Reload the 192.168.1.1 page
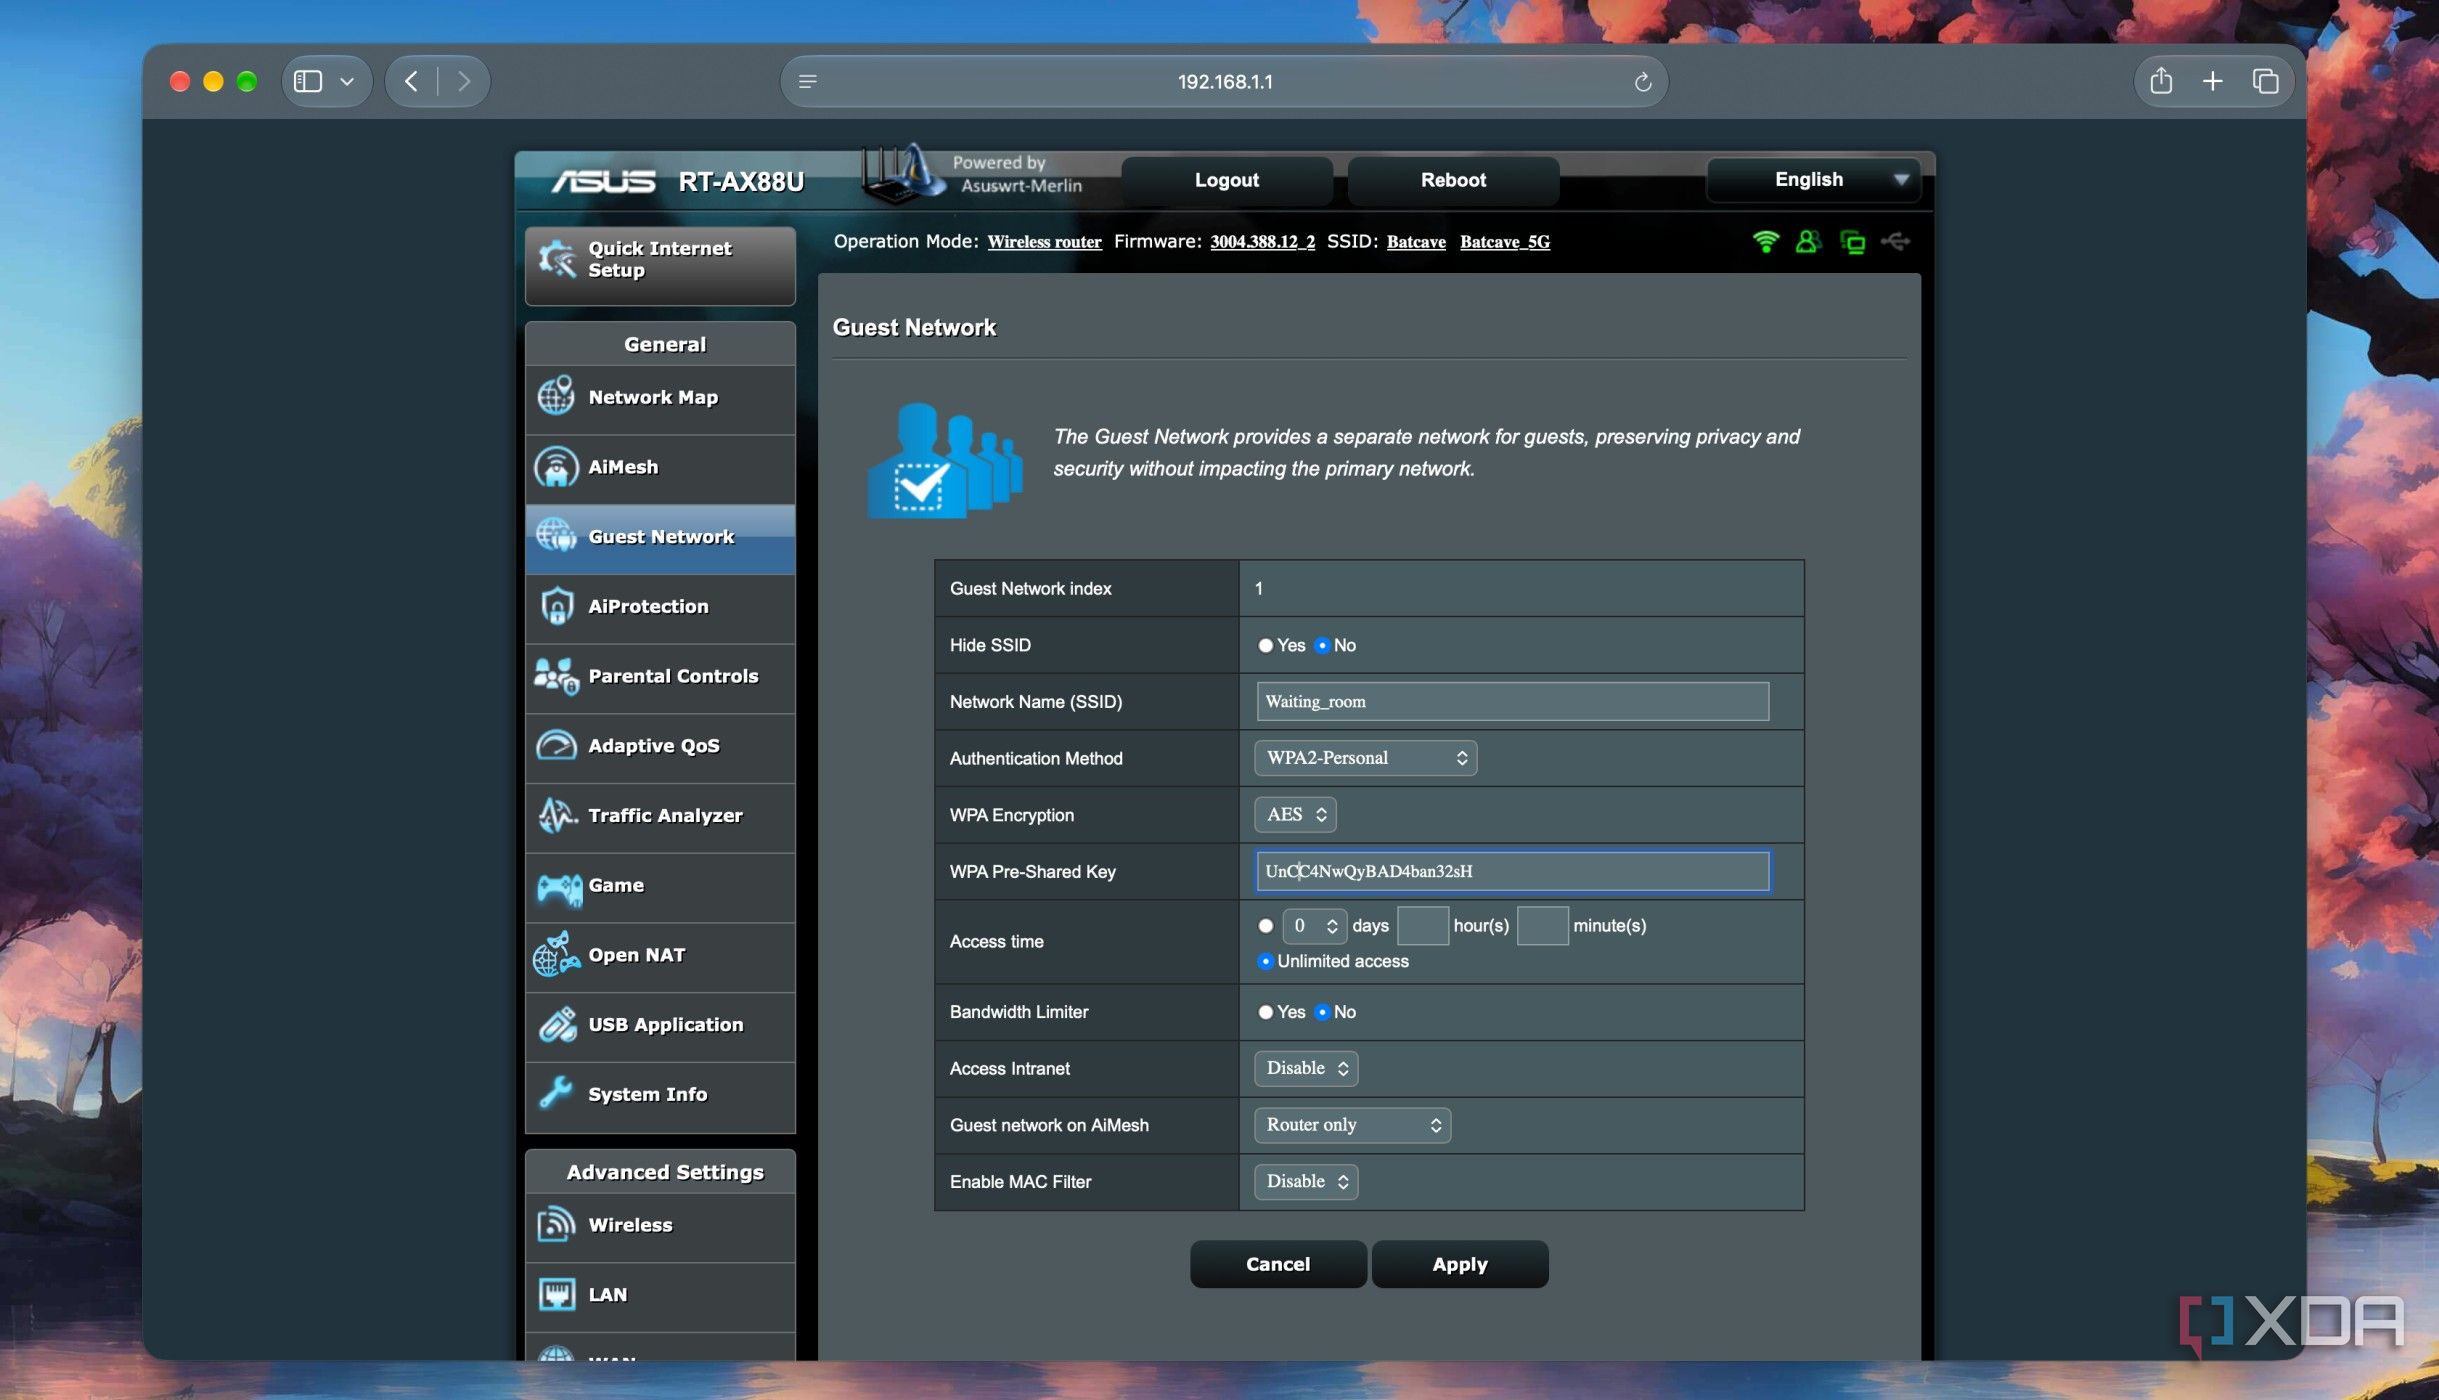 pyautogui.click(x=1642, y=82)
